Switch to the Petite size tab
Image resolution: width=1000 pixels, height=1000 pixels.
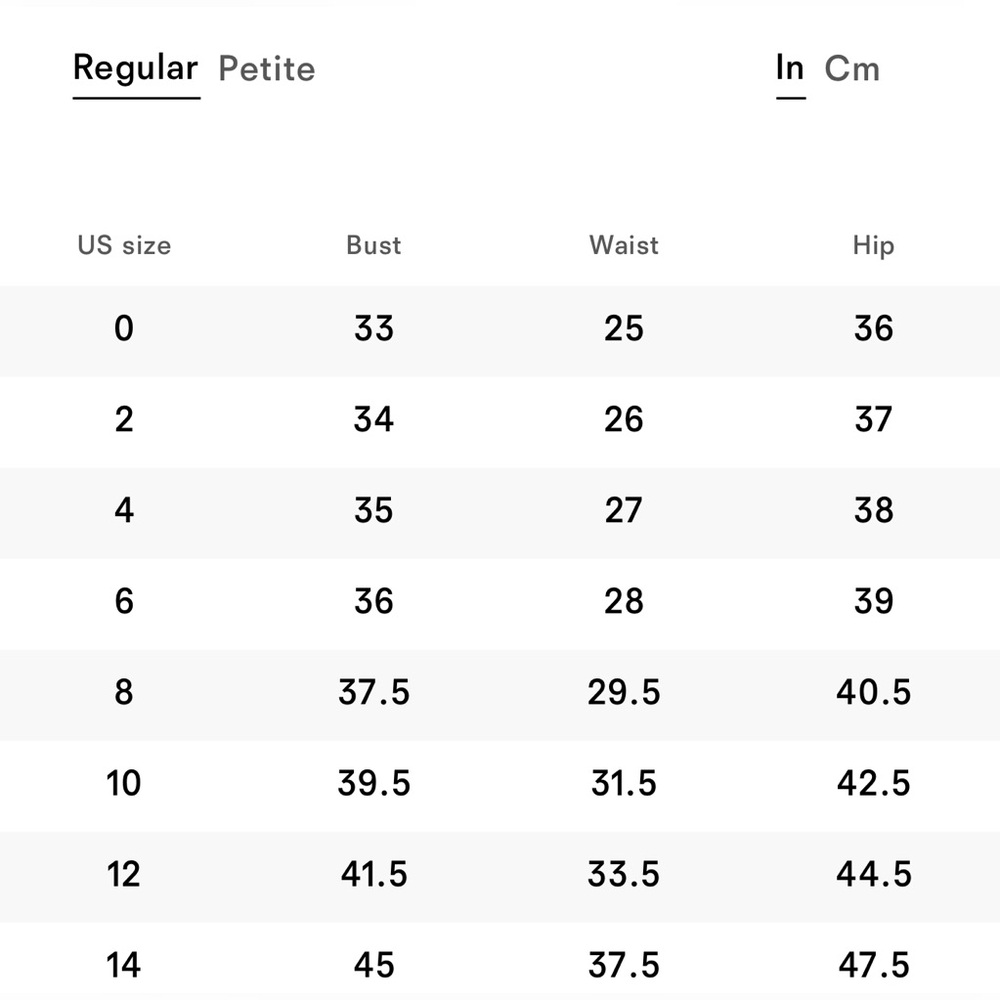point(266,69)
